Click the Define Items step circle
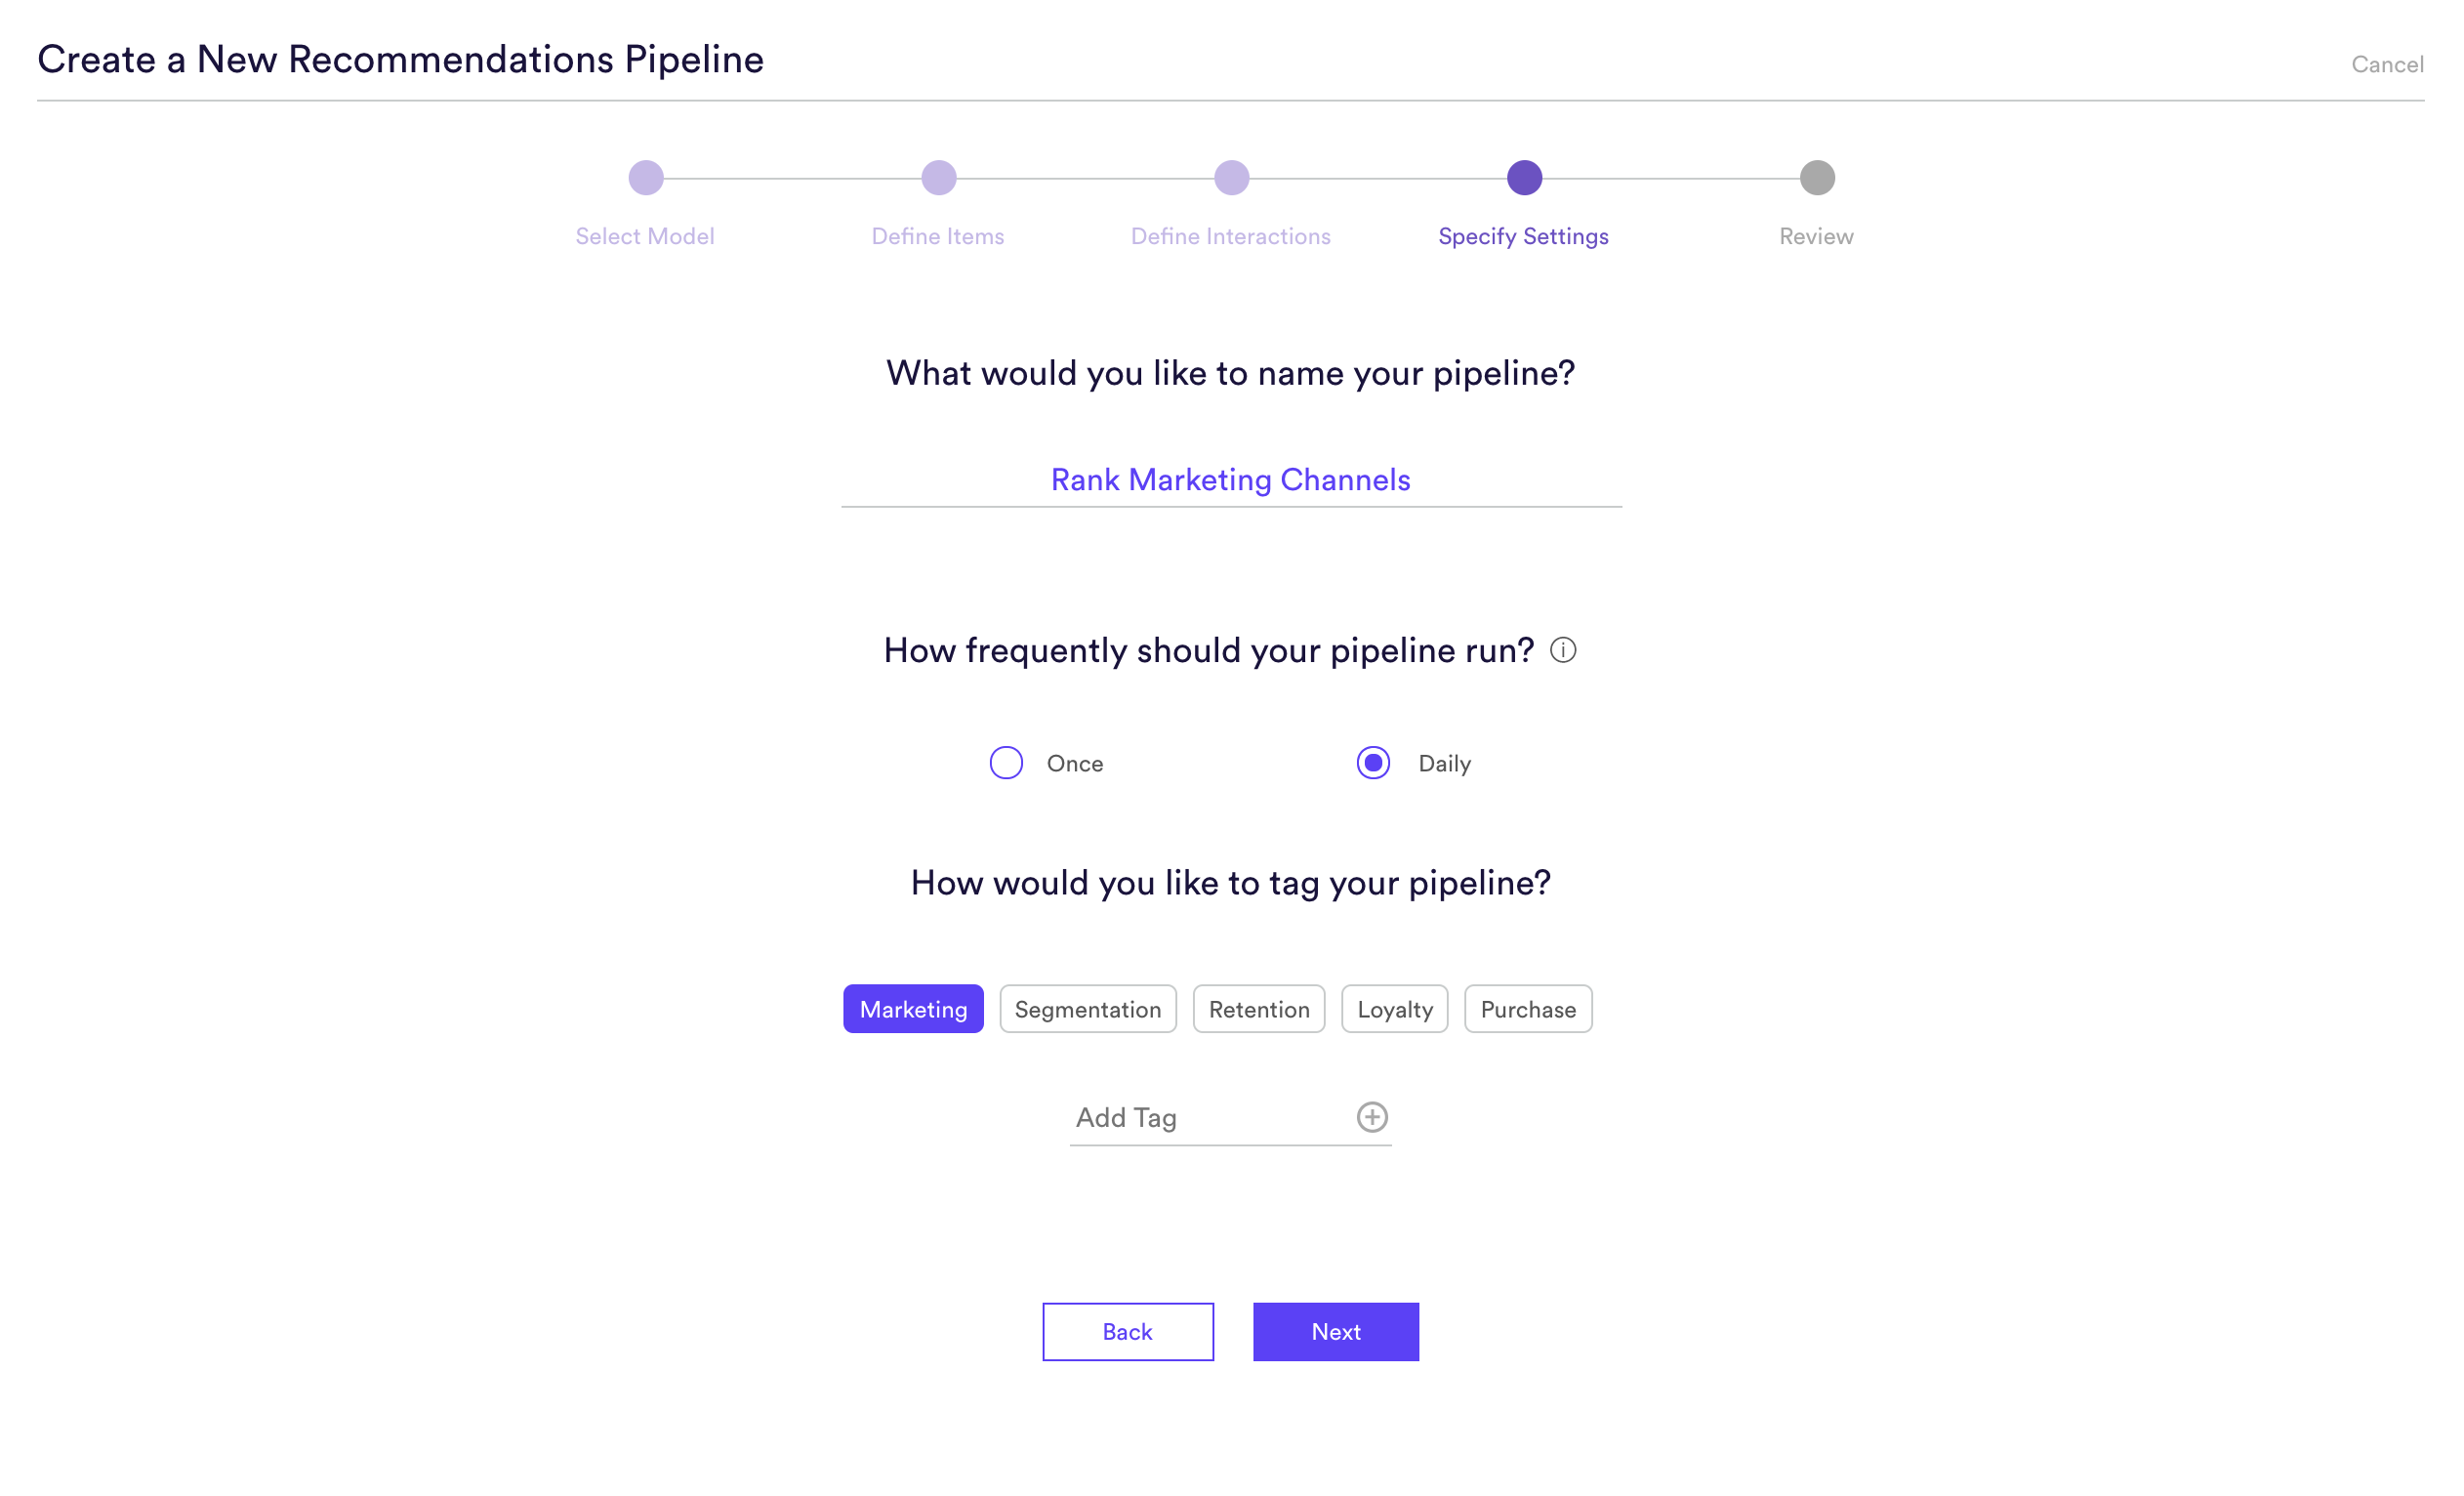2464x1496 pixels. (x=939, y=178)
